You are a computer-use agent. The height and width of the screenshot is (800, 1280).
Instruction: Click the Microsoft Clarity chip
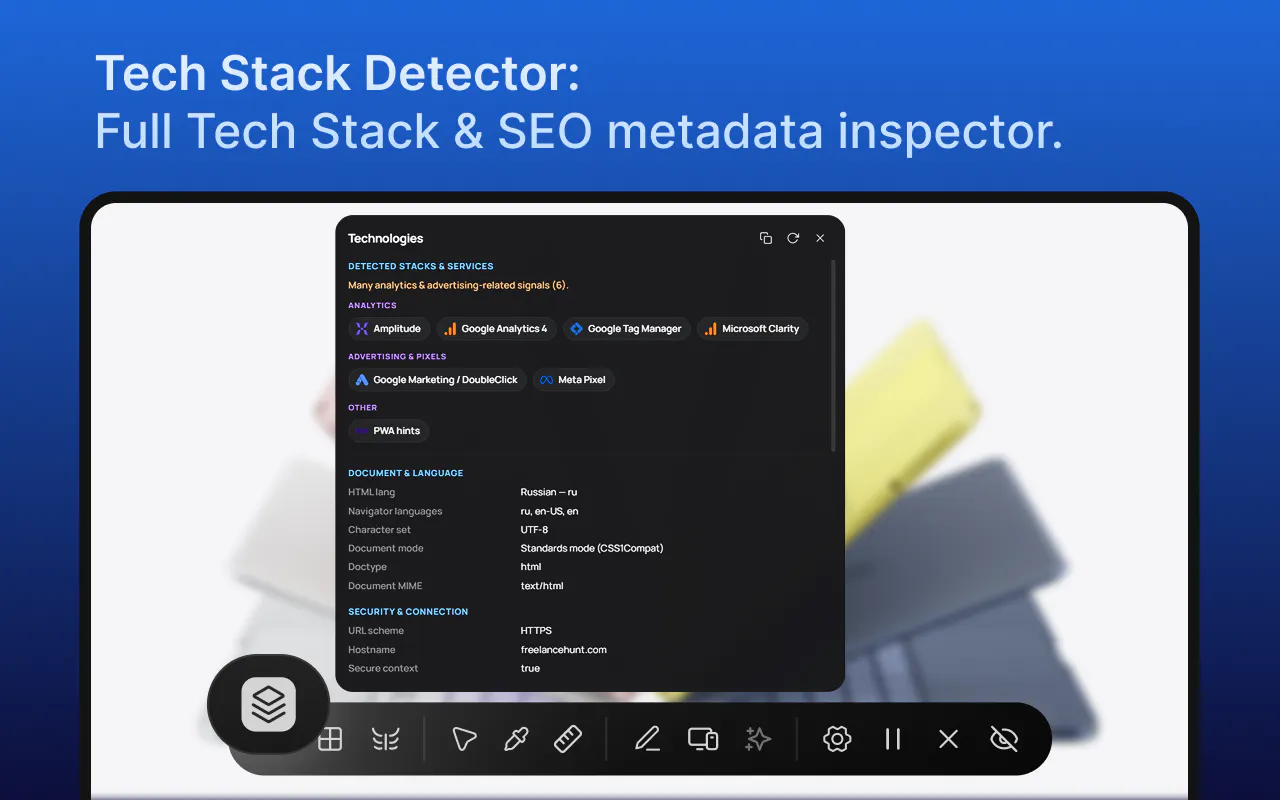(752, 329)
